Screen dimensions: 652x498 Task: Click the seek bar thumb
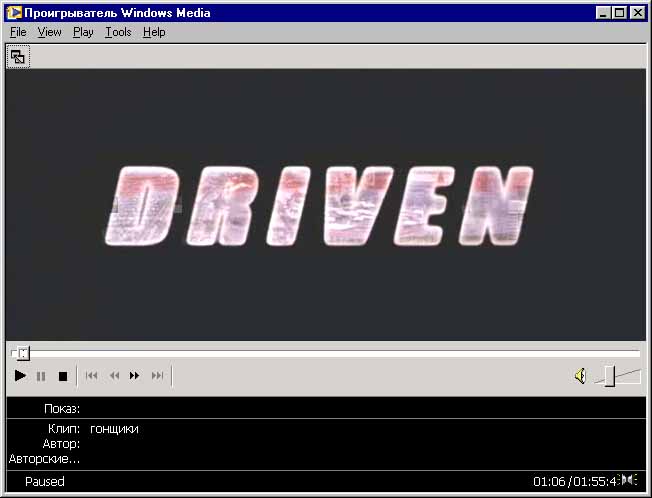point(23,354)
